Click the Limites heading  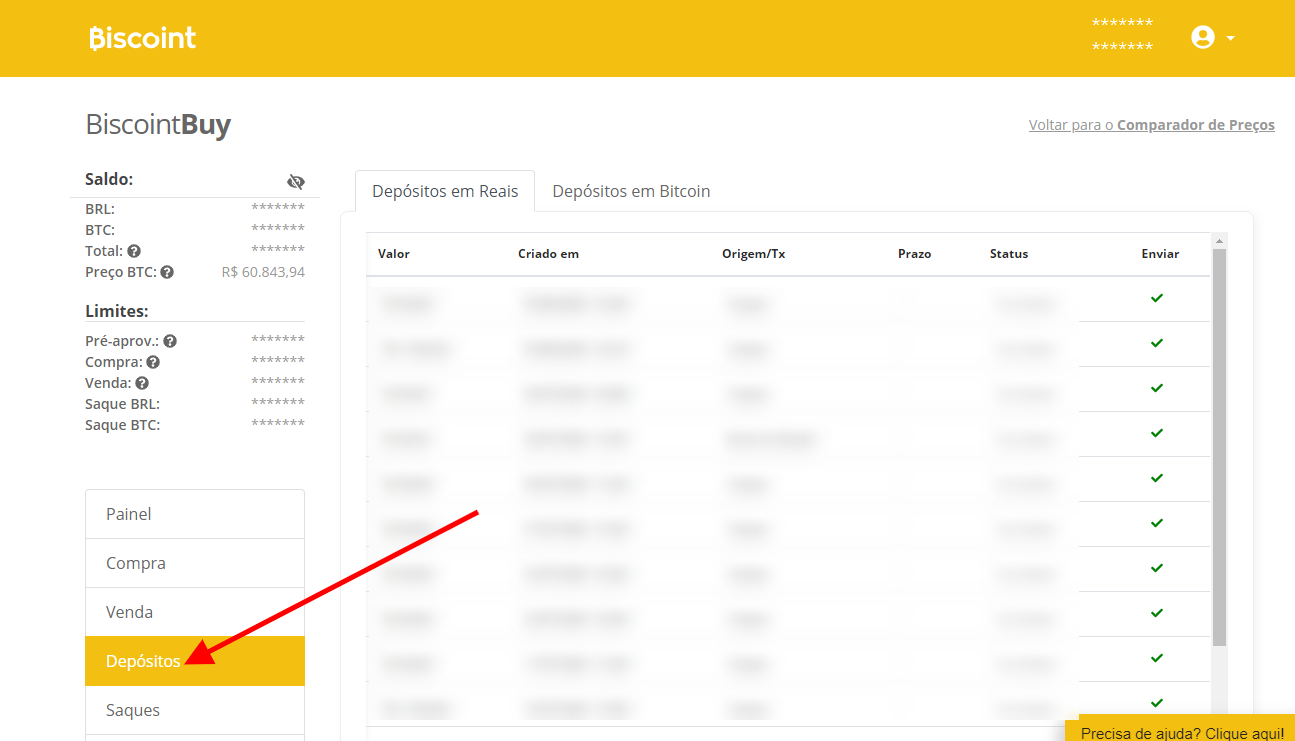[x=117, y=311]
